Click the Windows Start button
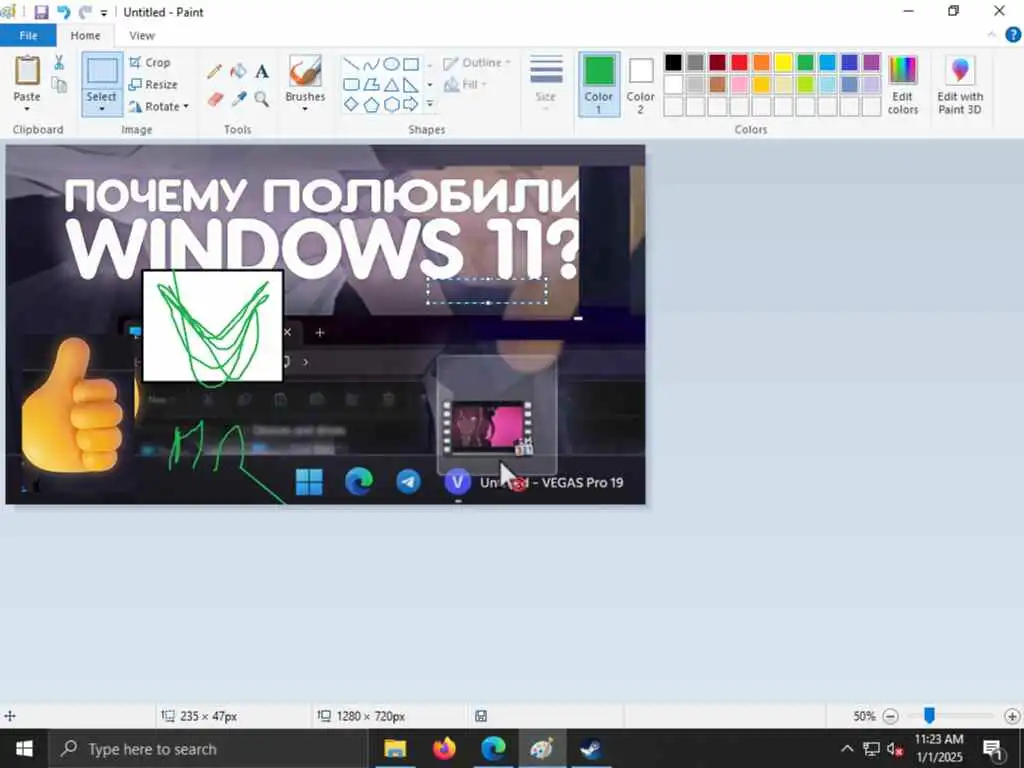The height and width of the screenshot is (768, 1024). pyautogui.click(x=24, y=748)
